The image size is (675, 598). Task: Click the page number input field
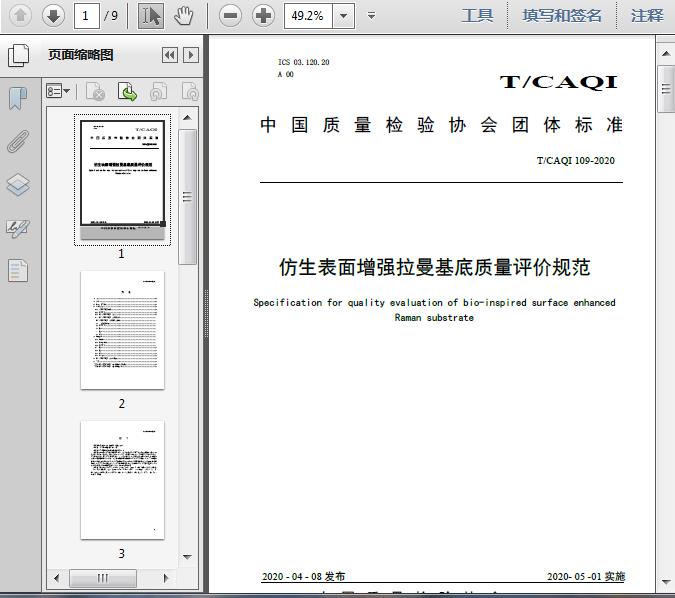click(x=88, y=15)
